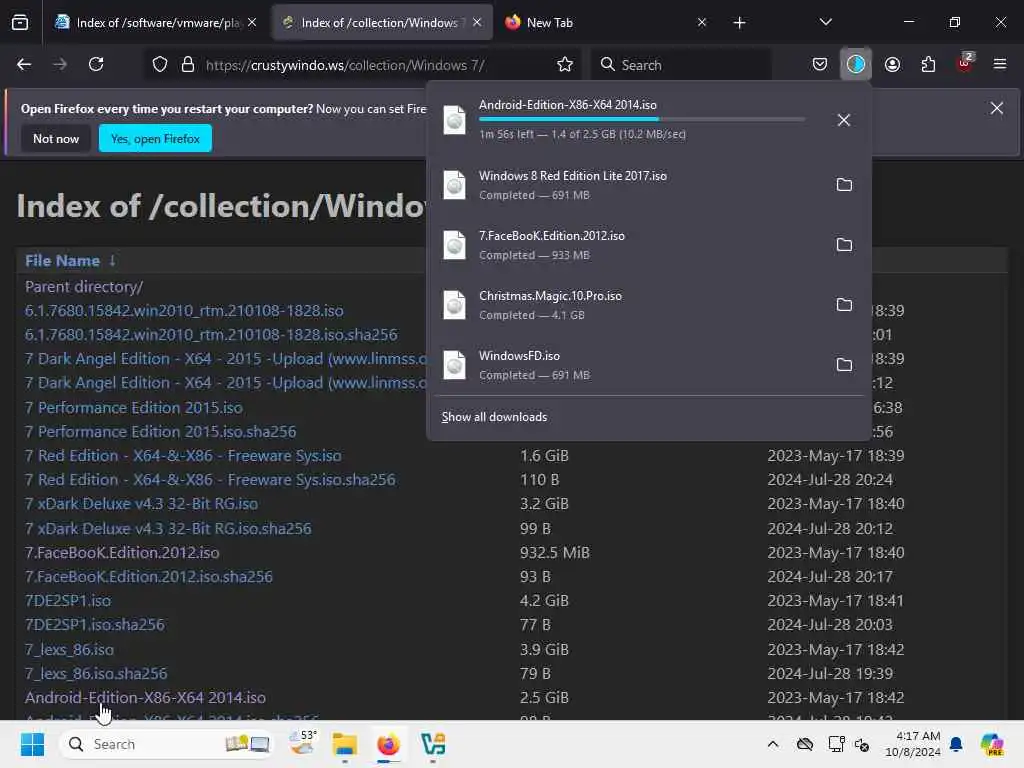Show hidden system tray icons chevron
1024x768 pixels.
point(773,744)
